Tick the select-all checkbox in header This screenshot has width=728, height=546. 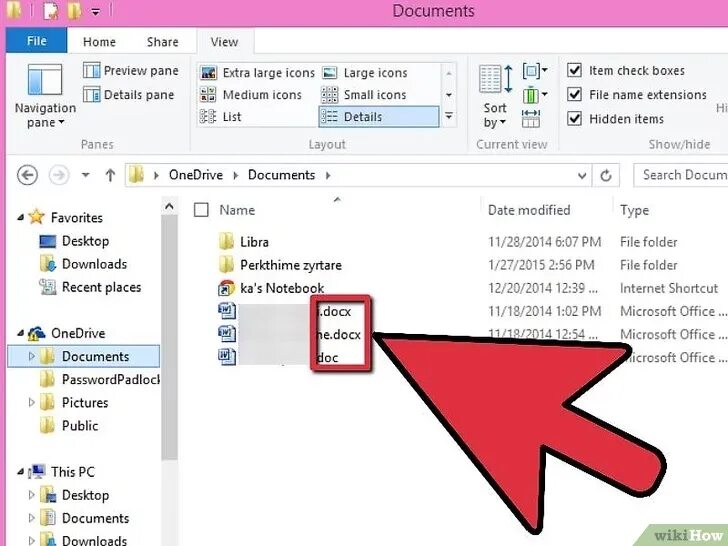(x=201, y=210)
